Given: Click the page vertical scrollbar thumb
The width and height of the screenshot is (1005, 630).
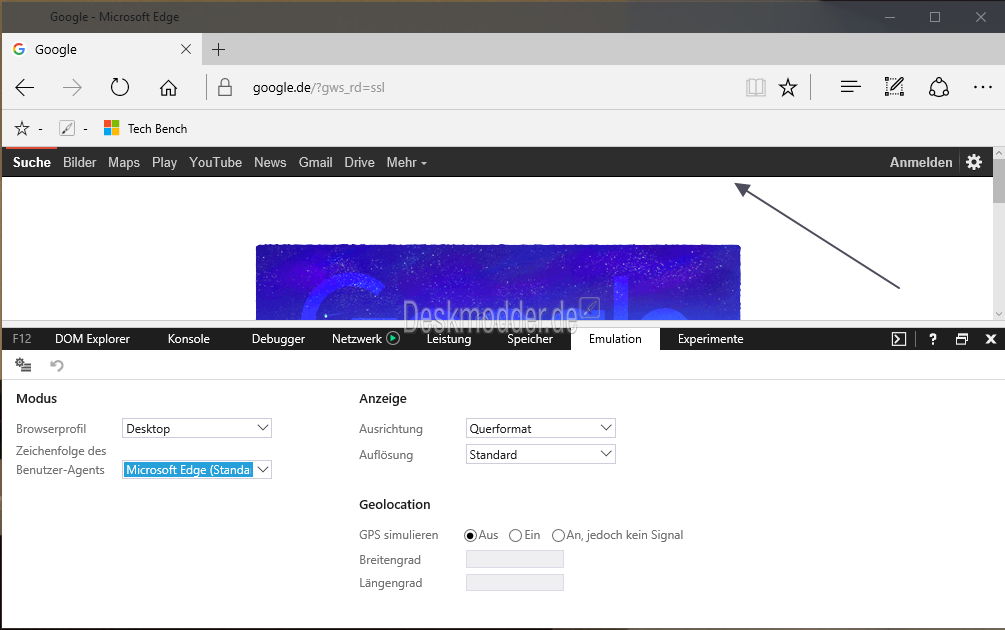Looking at the screenshot, I should (999, 181).
